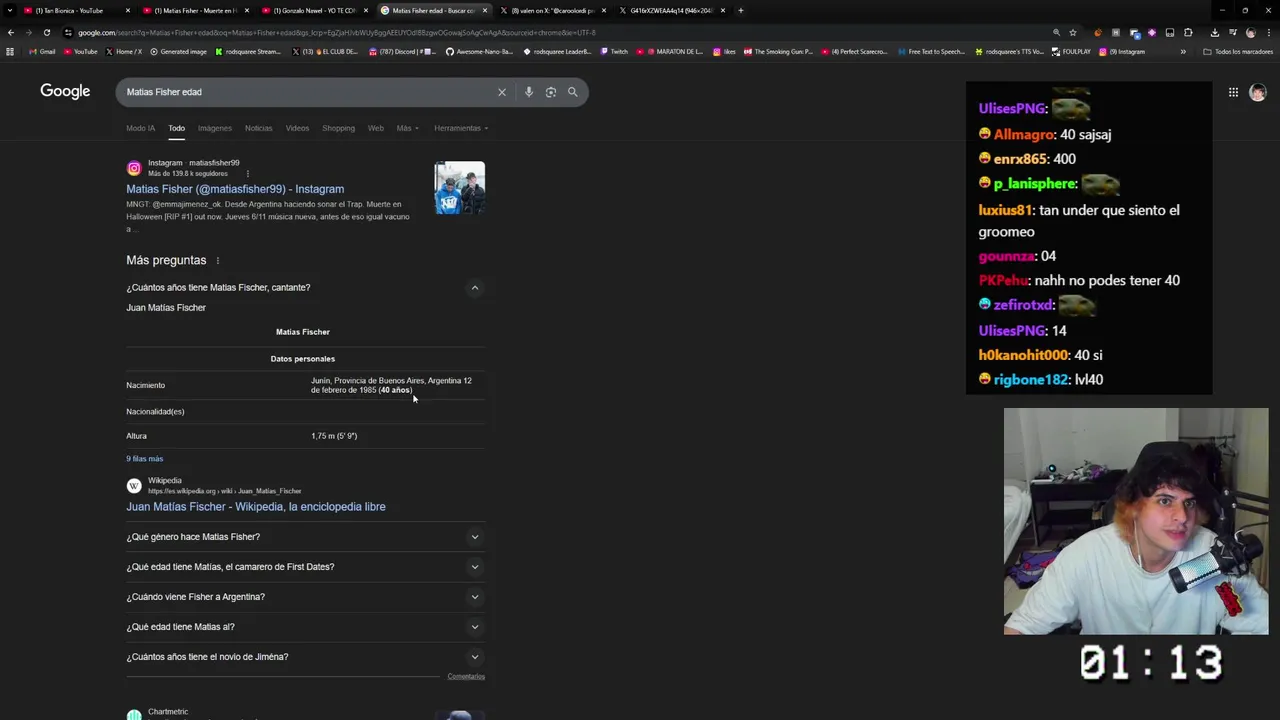Viewport: 1280px width, 720px height.
Task: Select the Modo IA search filter
Action: pyautogui.click(x=141, y=128)
